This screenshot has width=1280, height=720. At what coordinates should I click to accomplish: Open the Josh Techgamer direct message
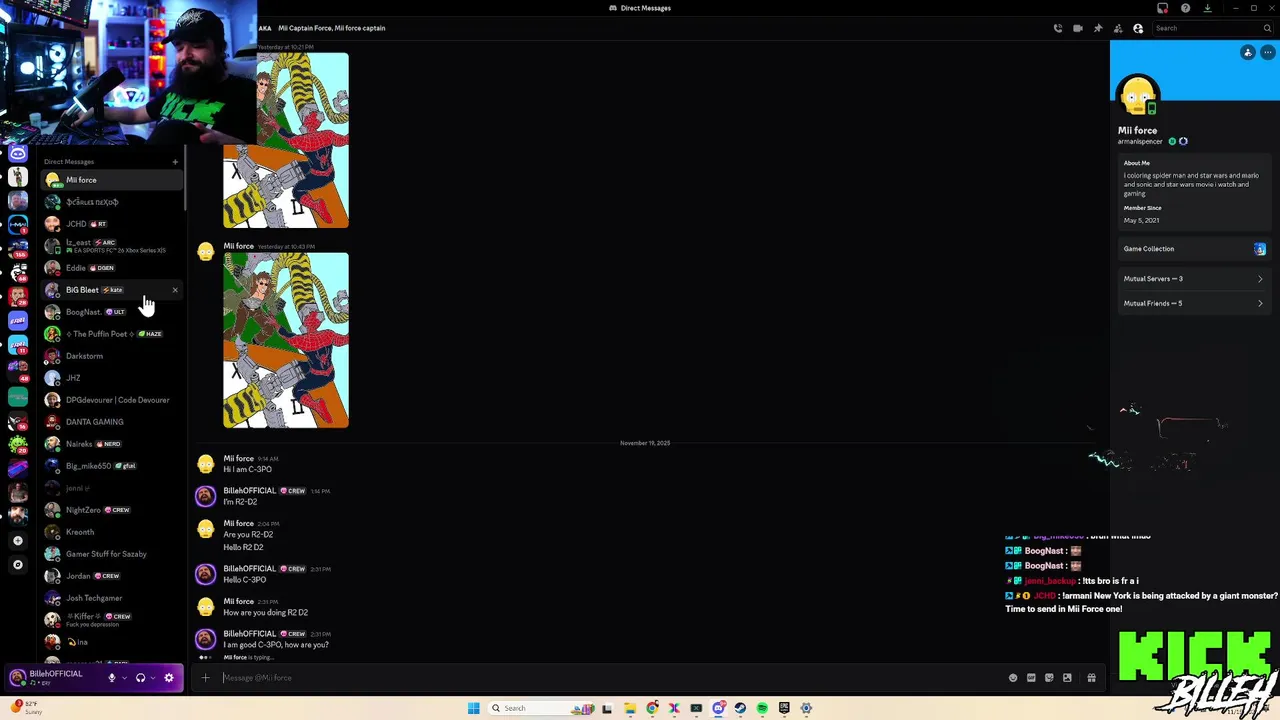coord(112,598)
